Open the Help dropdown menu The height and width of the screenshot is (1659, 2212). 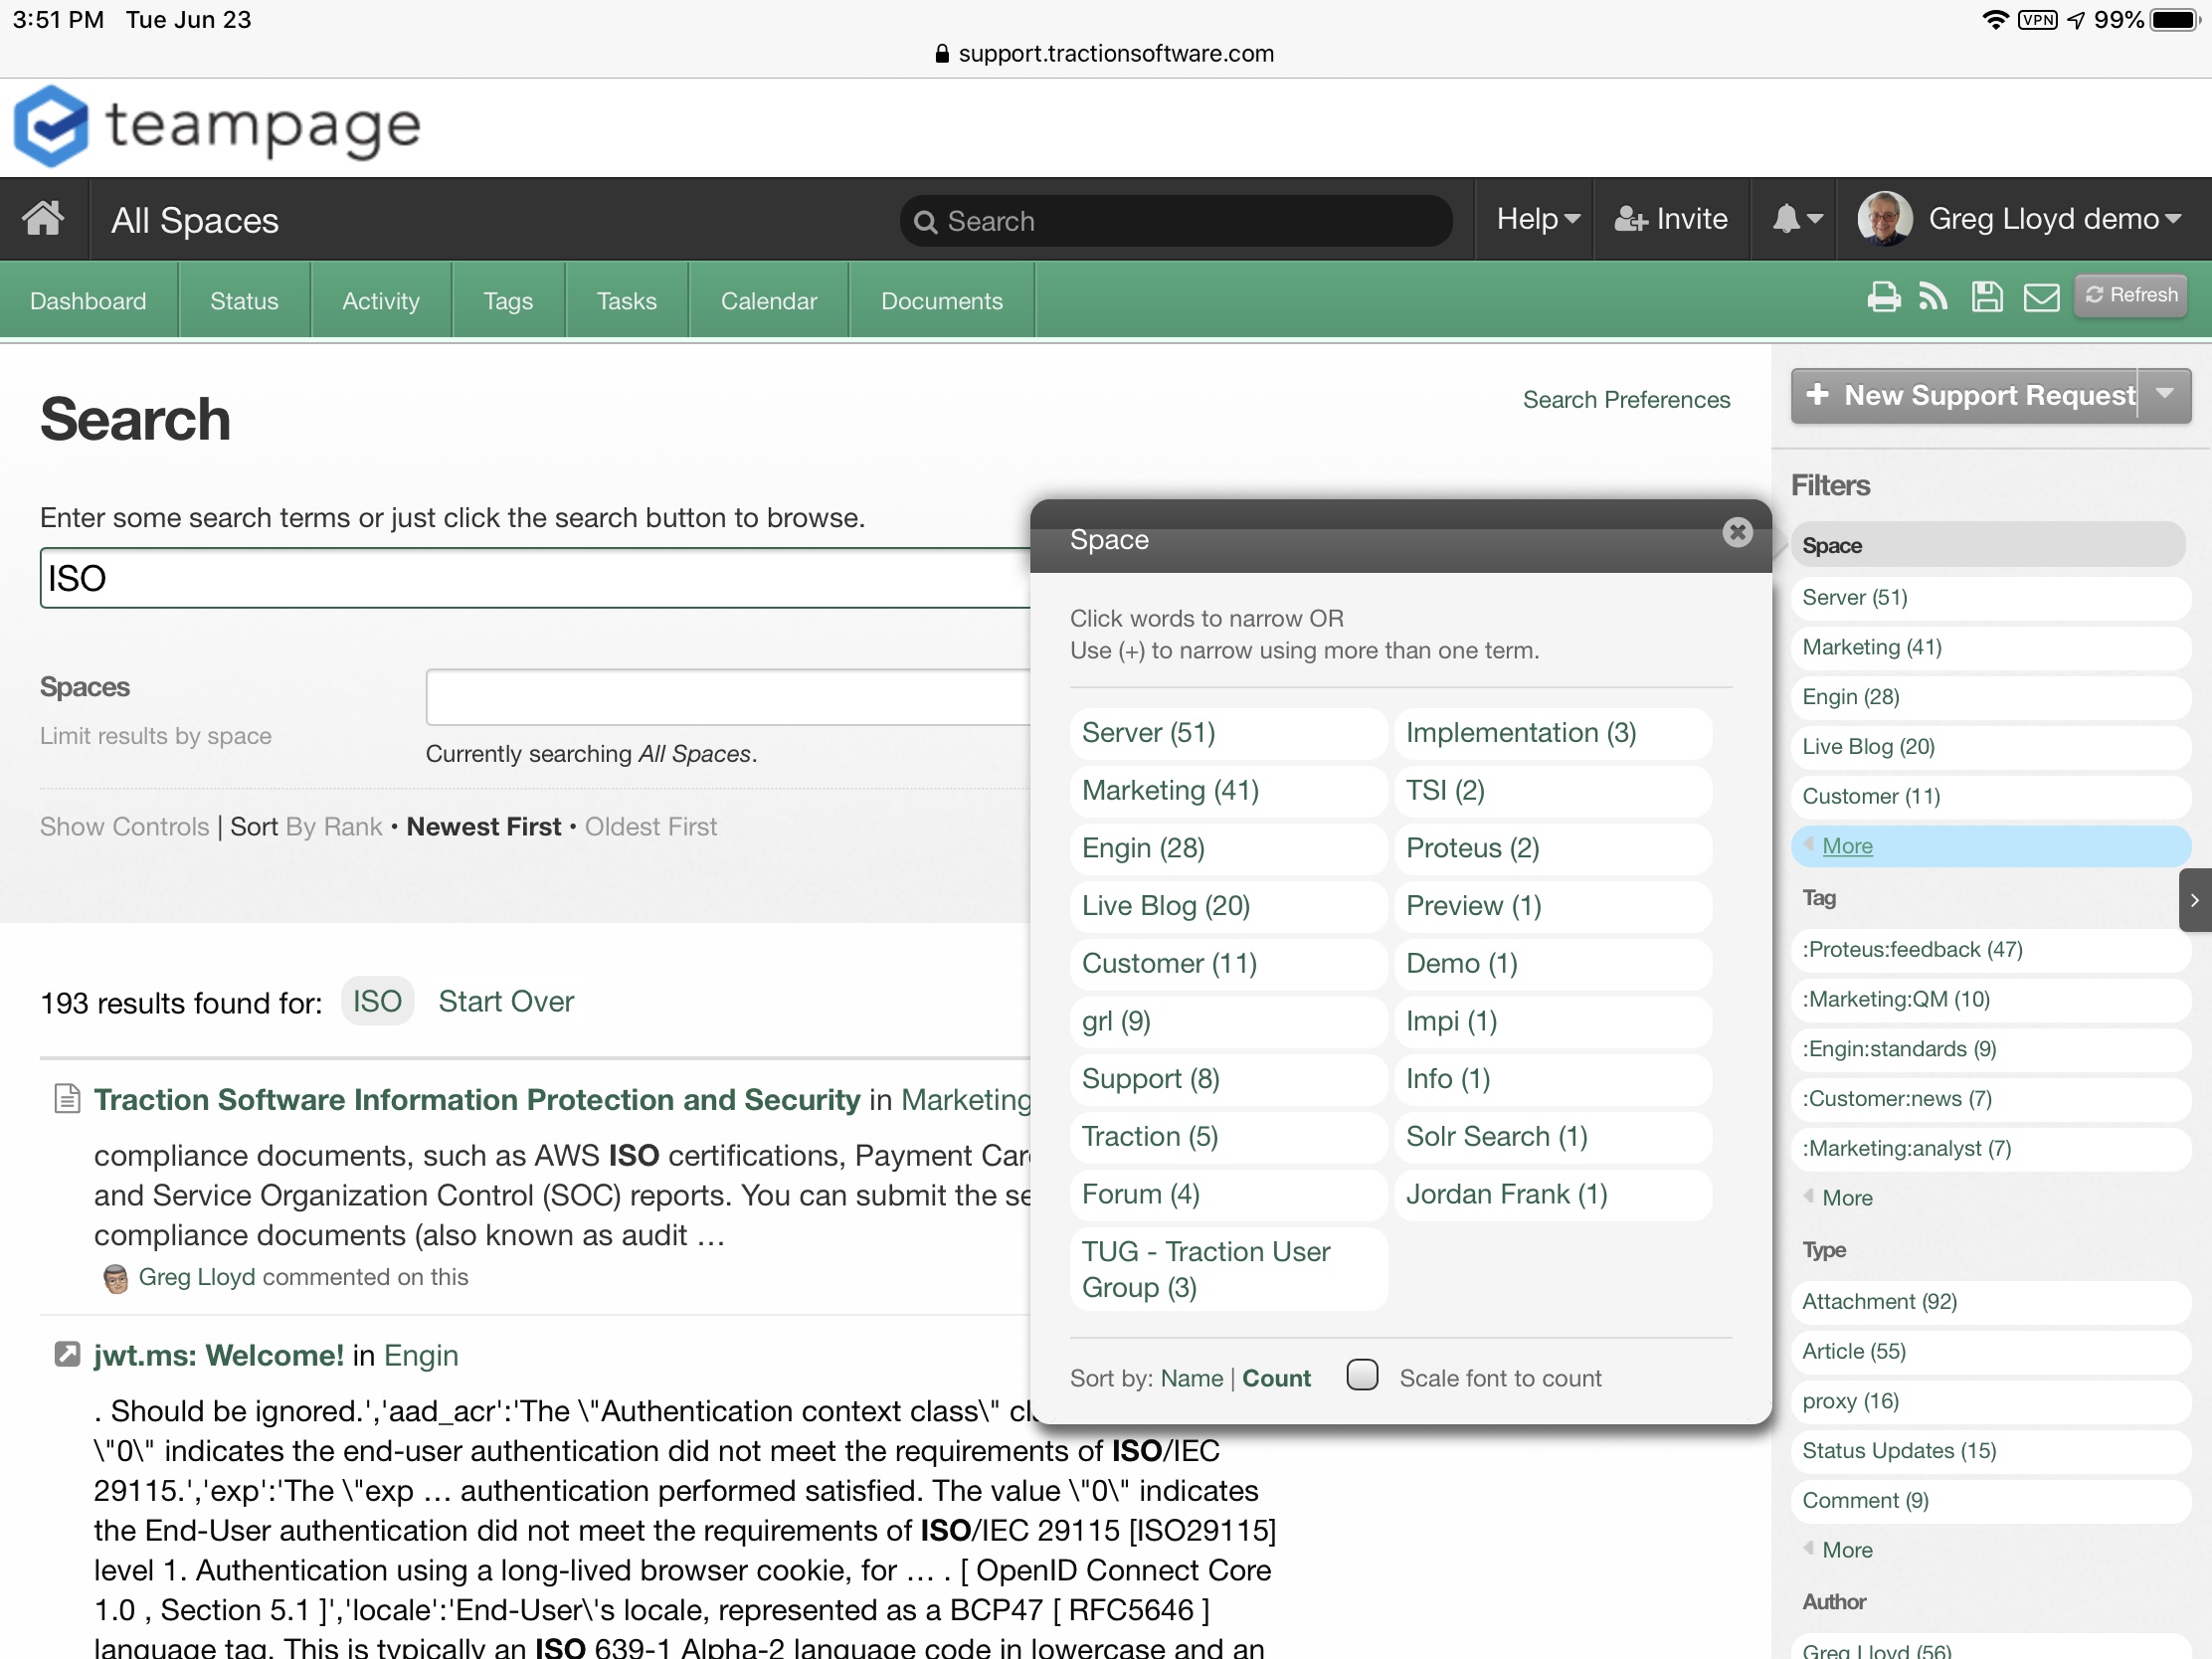[x=1537, y=218]
